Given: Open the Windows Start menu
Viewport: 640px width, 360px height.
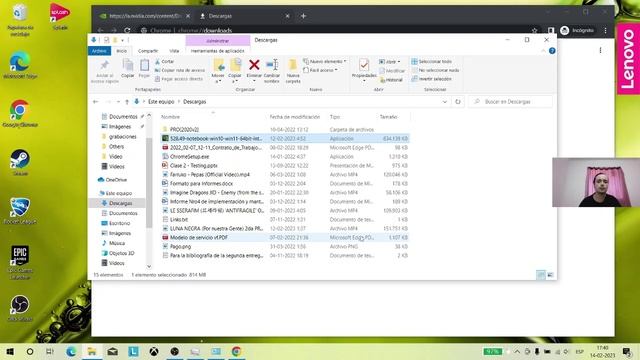Looking at the screenshot, I should pos(10,351).
